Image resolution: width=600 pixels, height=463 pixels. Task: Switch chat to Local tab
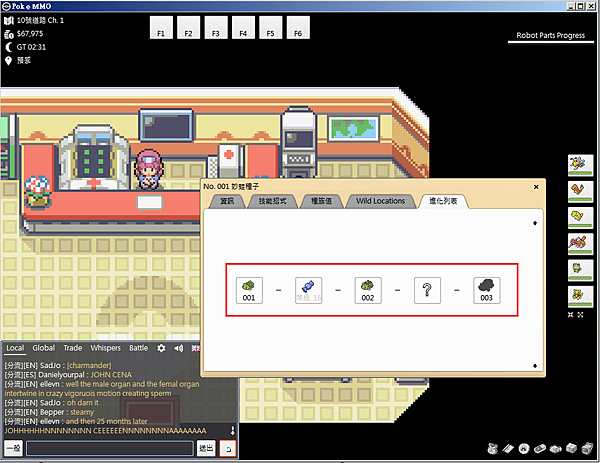tap(15, 348)
